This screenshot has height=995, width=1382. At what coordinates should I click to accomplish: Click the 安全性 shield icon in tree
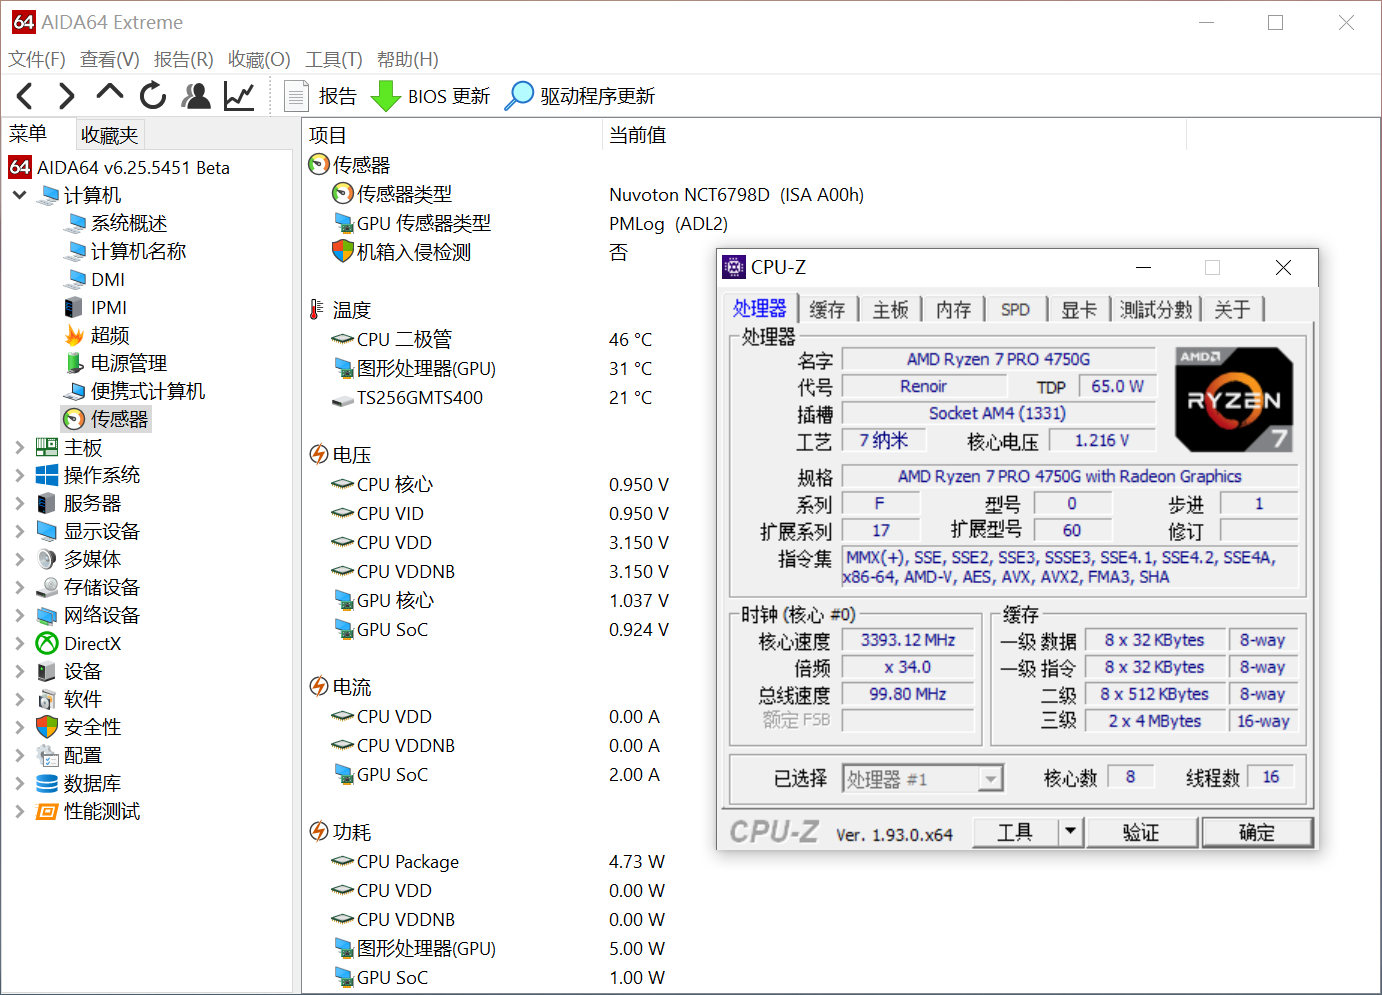tap(47, 727)
